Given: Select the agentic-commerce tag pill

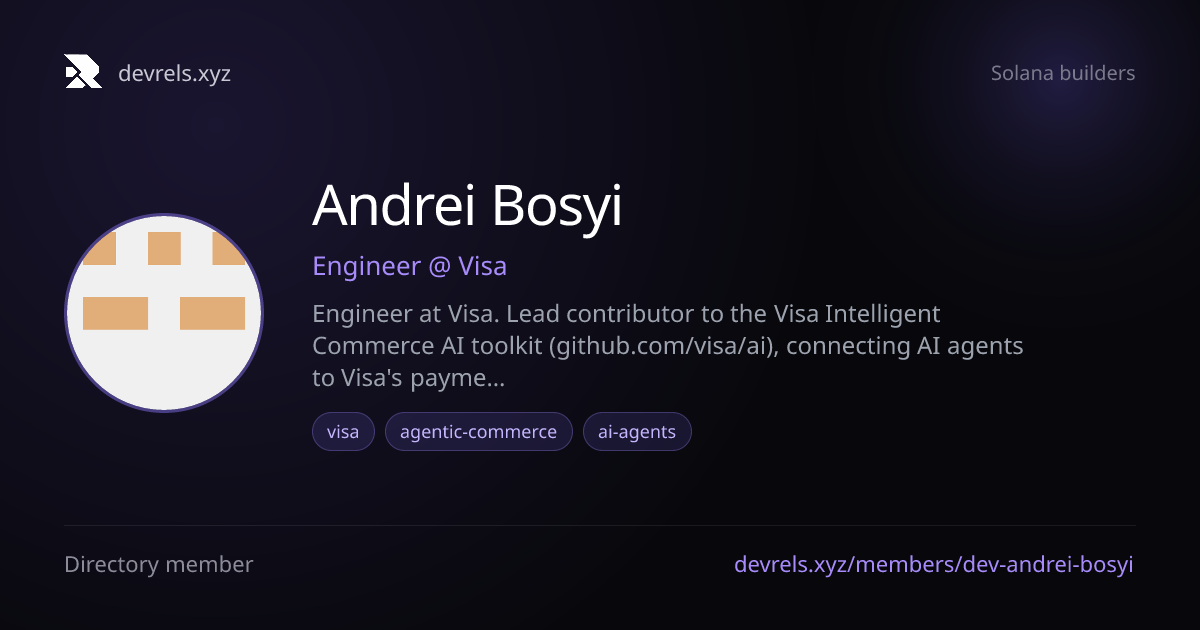Looking at the screenshot, I should tap(478, 432).
